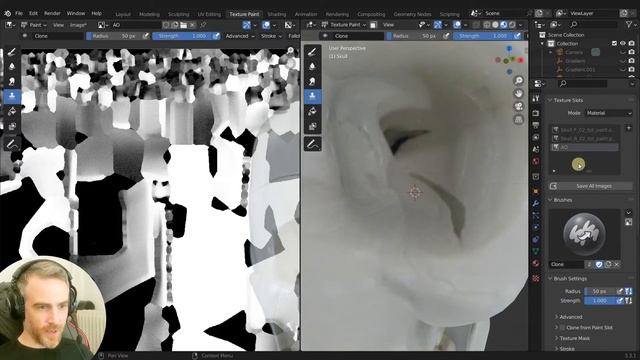Select Fill tool in 3D viewport toolbar
Screen dimensions: 640x360
coord(312,111)
